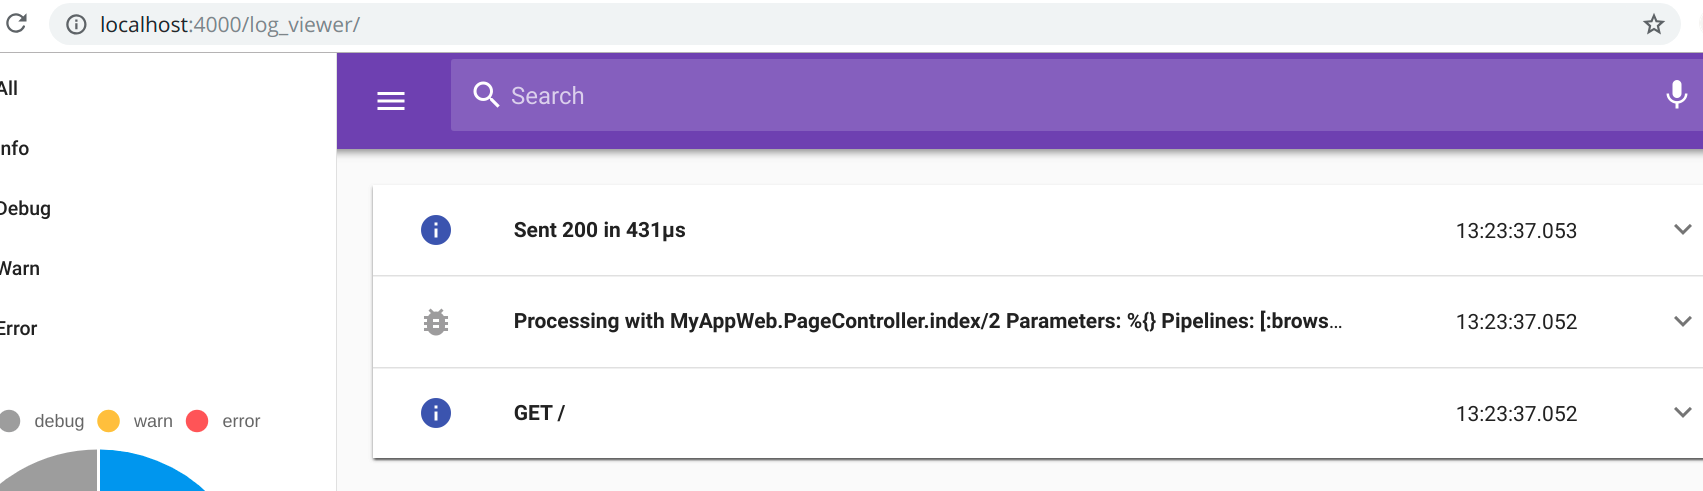Toggle the debug legend series in chart

45,421
